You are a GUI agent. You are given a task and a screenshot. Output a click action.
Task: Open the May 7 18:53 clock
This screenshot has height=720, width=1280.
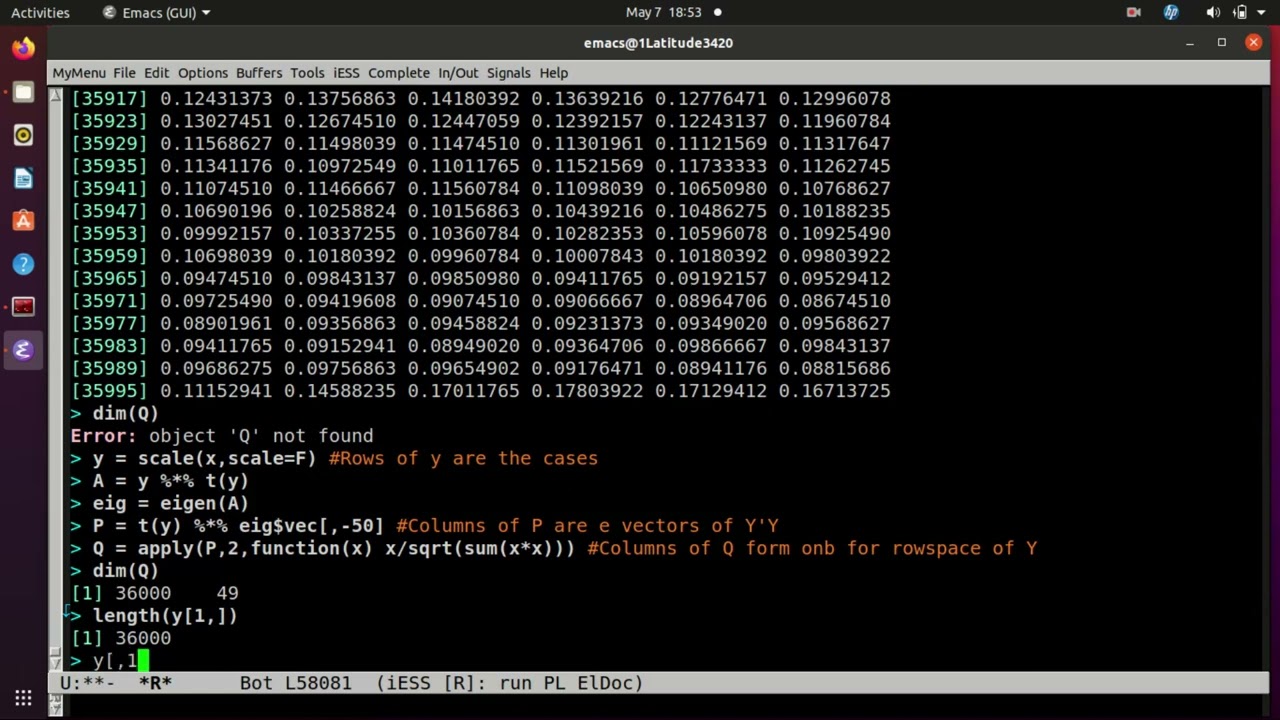point(664,12)
